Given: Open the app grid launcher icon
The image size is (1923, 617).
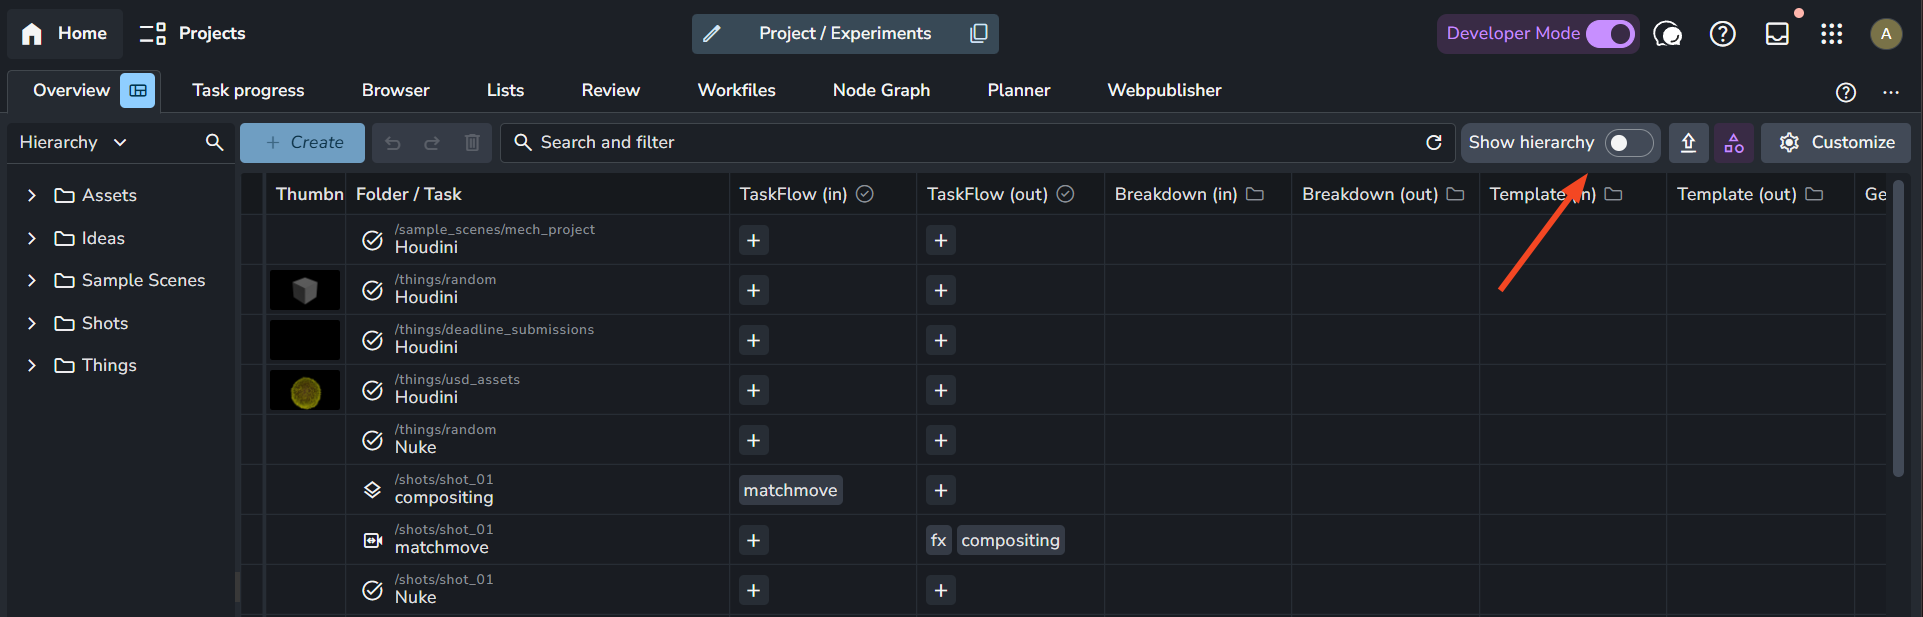Looking at the screenshot, I should 1831,34.
